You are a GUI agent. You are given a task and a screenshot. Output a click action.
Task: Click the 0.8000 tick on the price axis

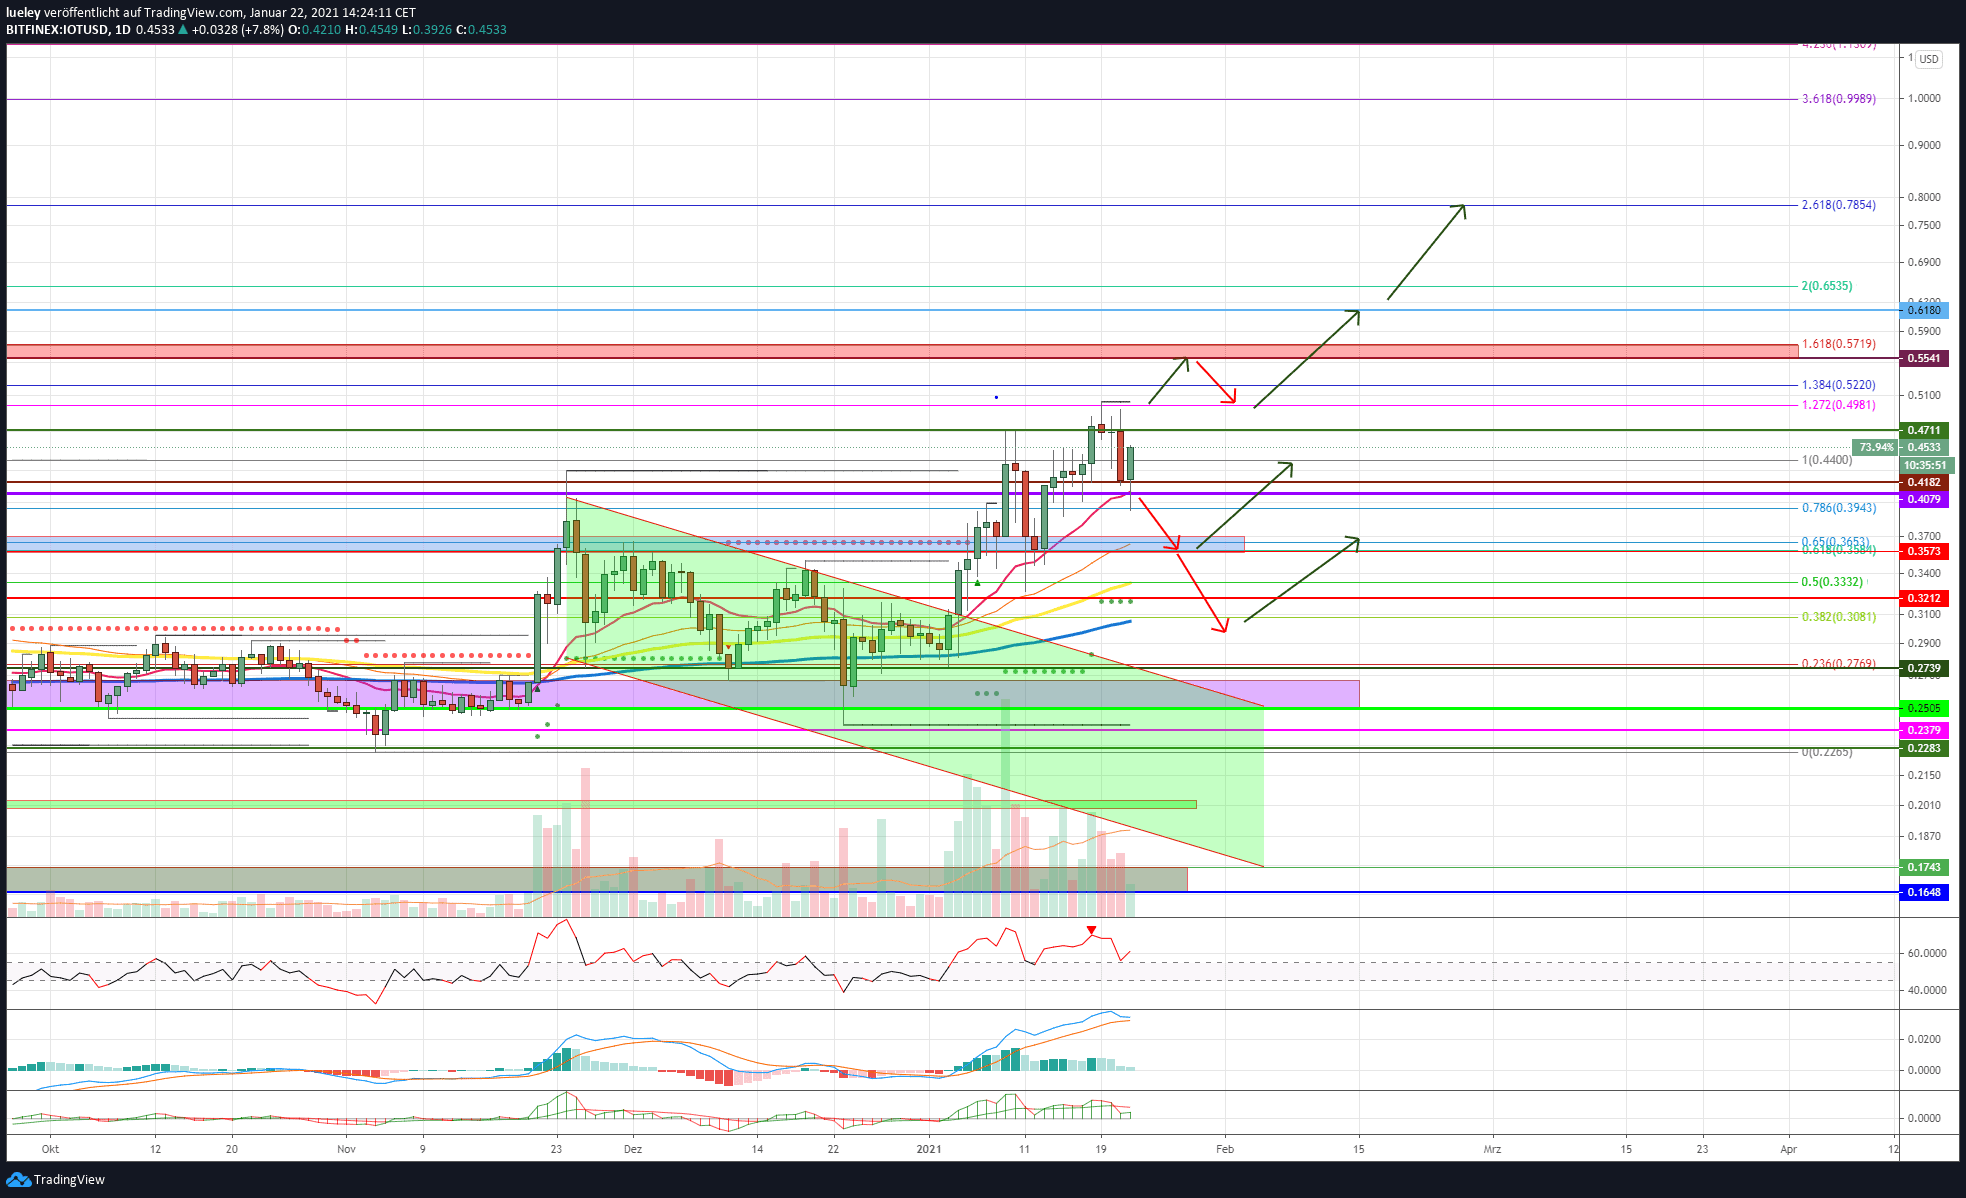[1924, 197]
